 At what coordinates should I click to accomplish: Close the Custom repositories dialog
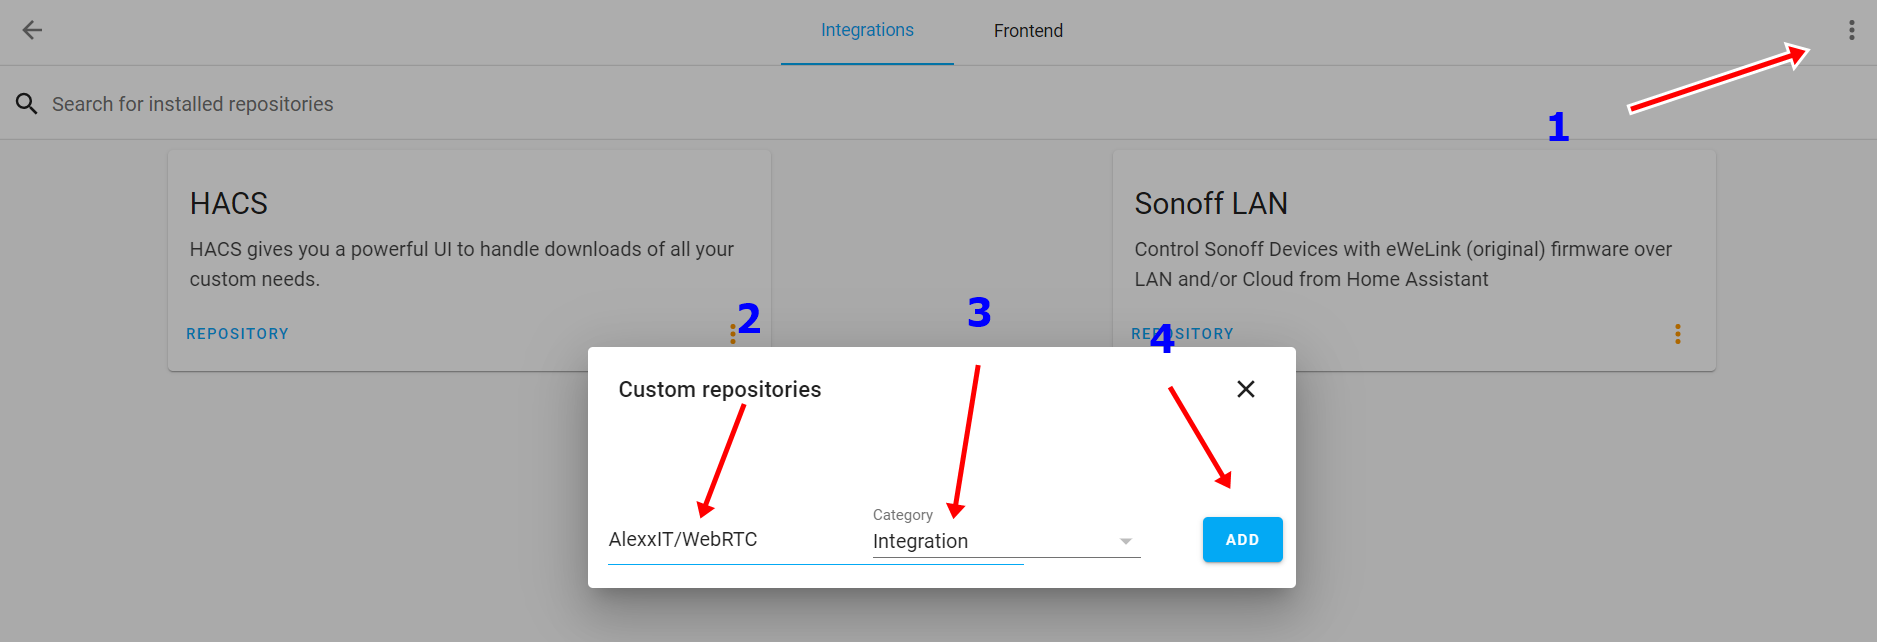coord(1245,389)
